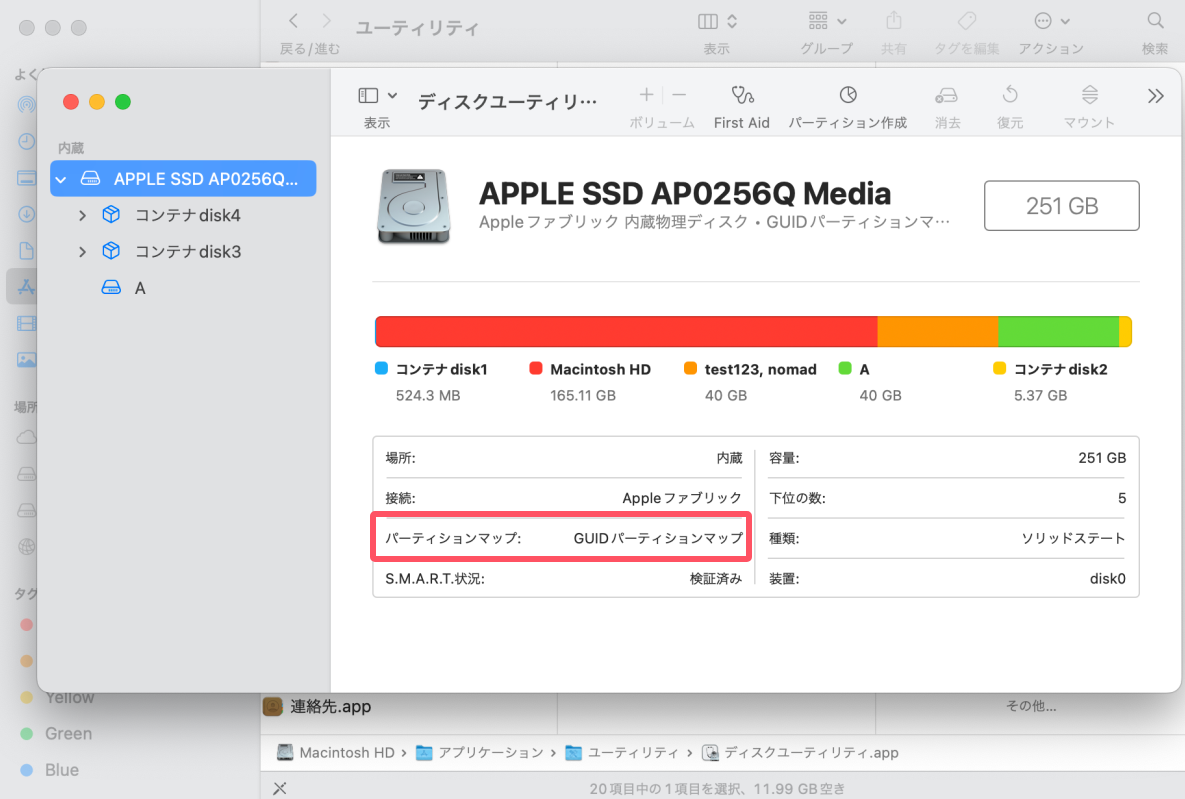Open Disk Utility's 表示 view options icon
The width and height of the screenshot is (1185, 799).
point(370,97)
